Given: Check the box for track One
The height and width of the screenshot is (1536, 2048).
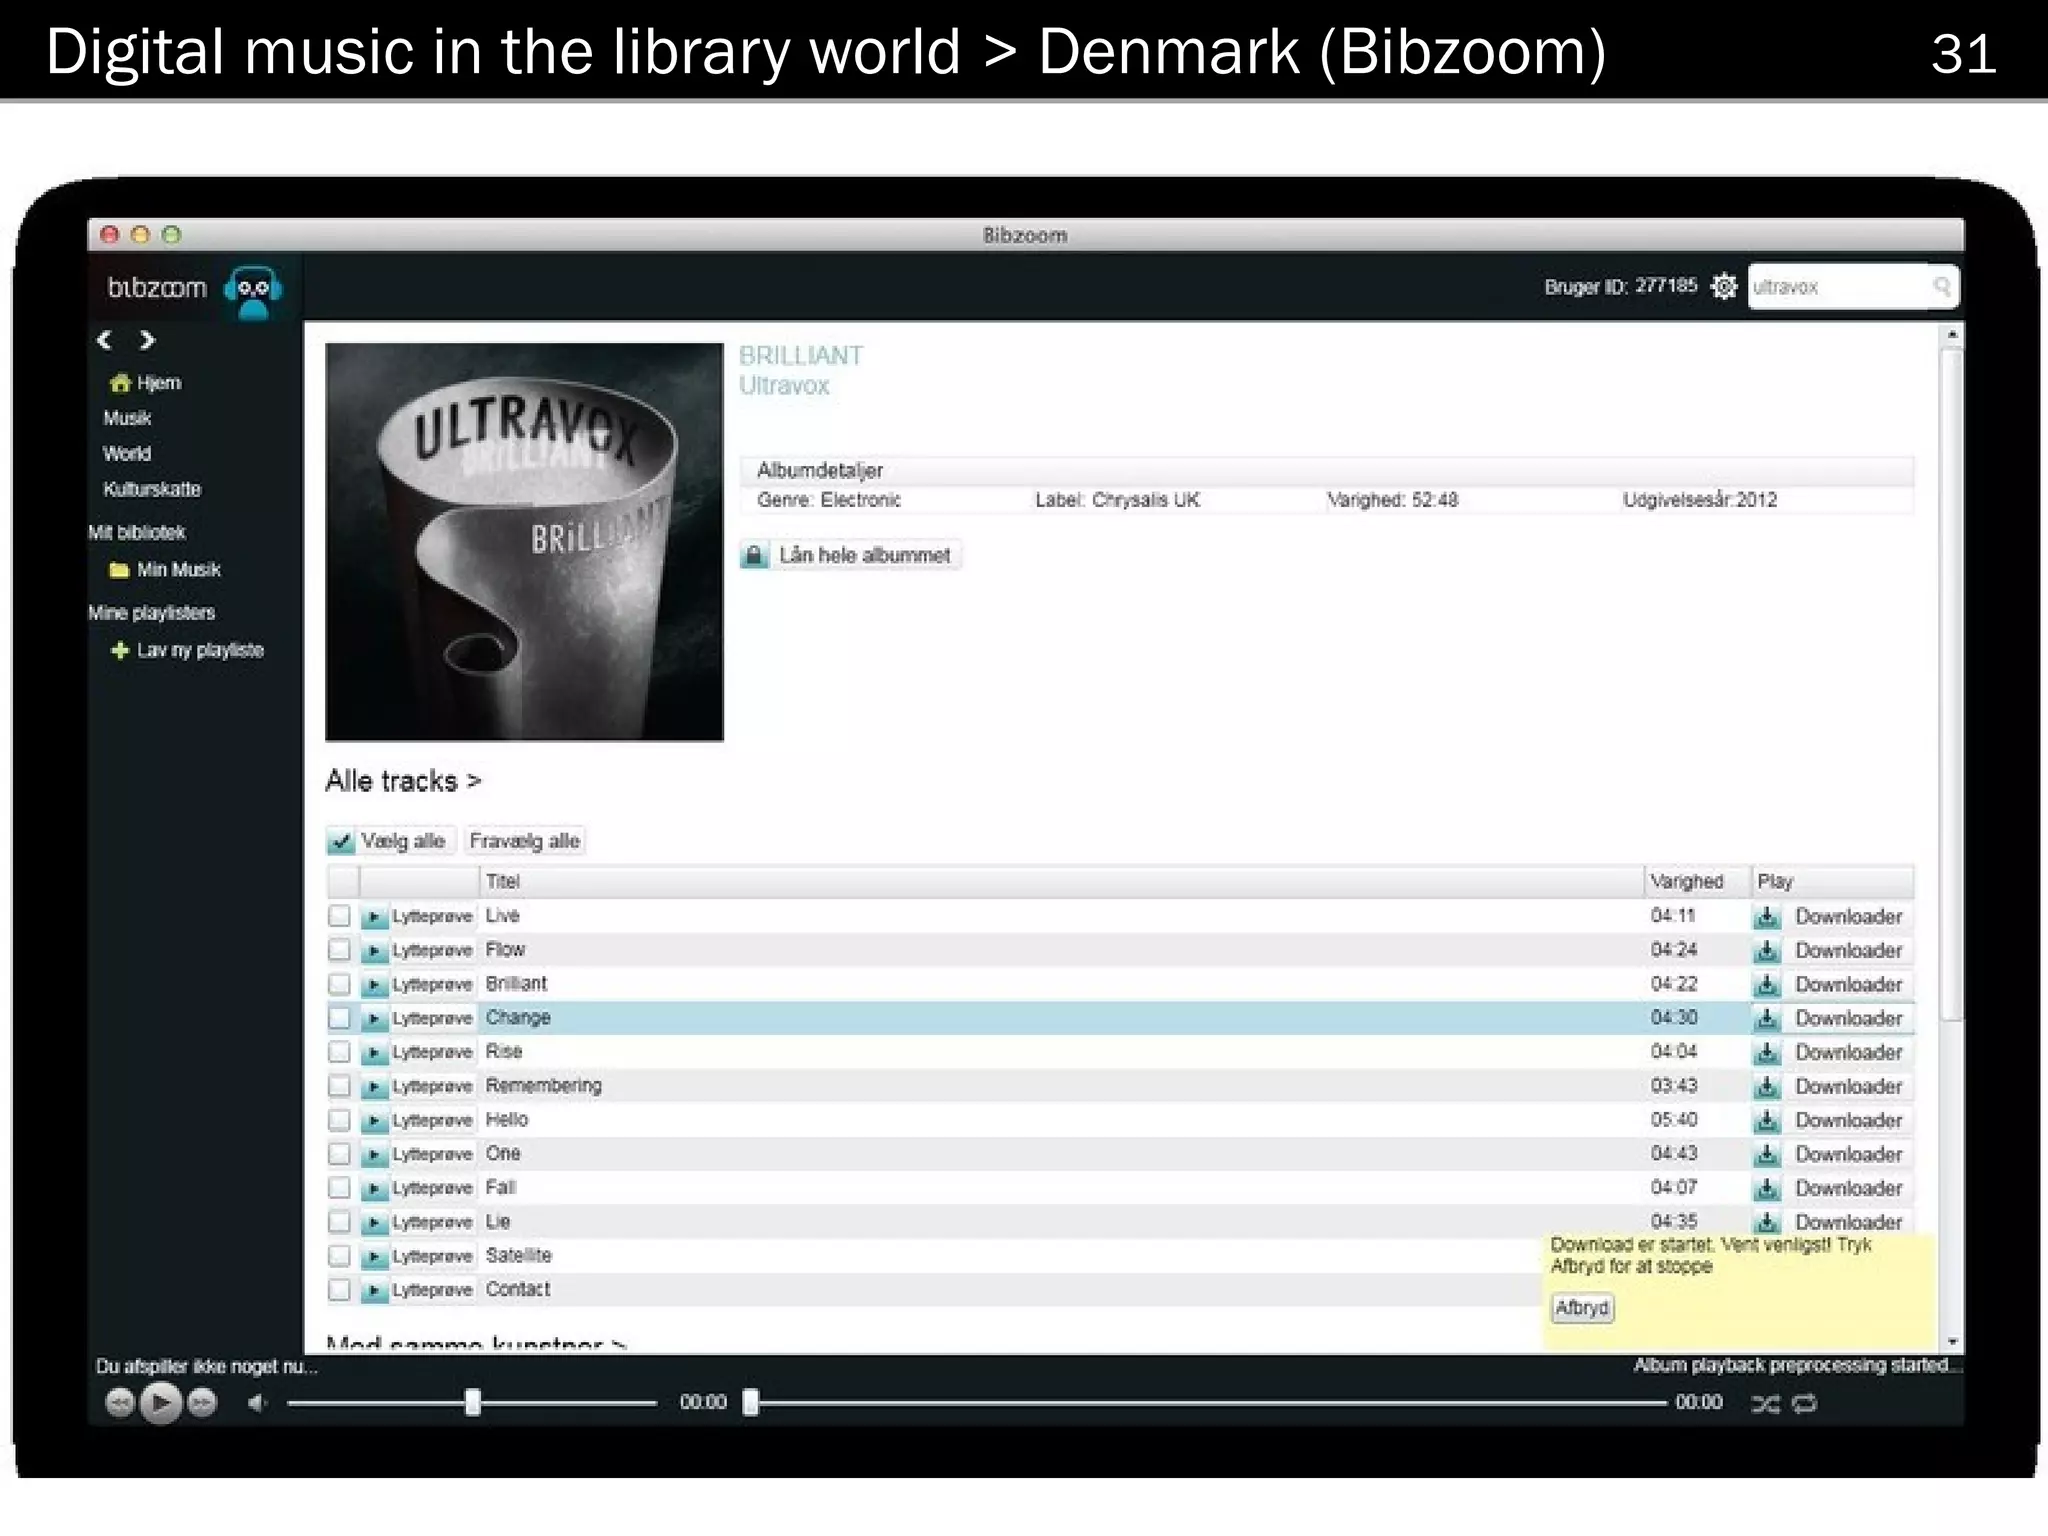Looking at the screenshot, I should pos(340,1154).
